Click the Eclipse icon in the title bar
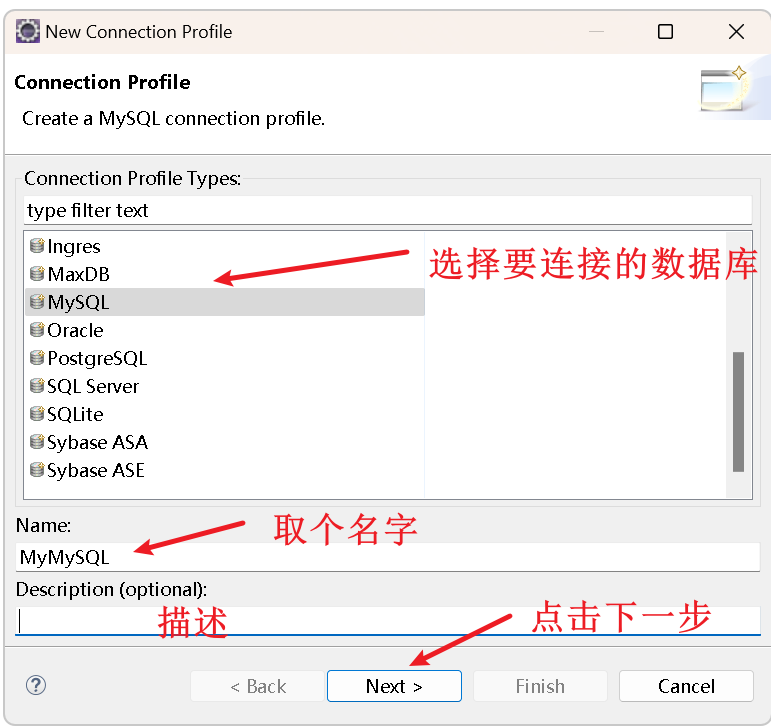This screenshot has height=726, width=771. [28, 31]
